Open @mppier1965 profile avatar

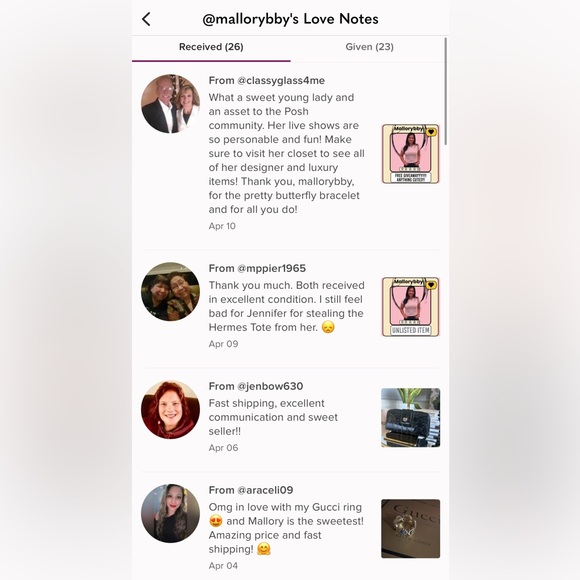[171, 291]
